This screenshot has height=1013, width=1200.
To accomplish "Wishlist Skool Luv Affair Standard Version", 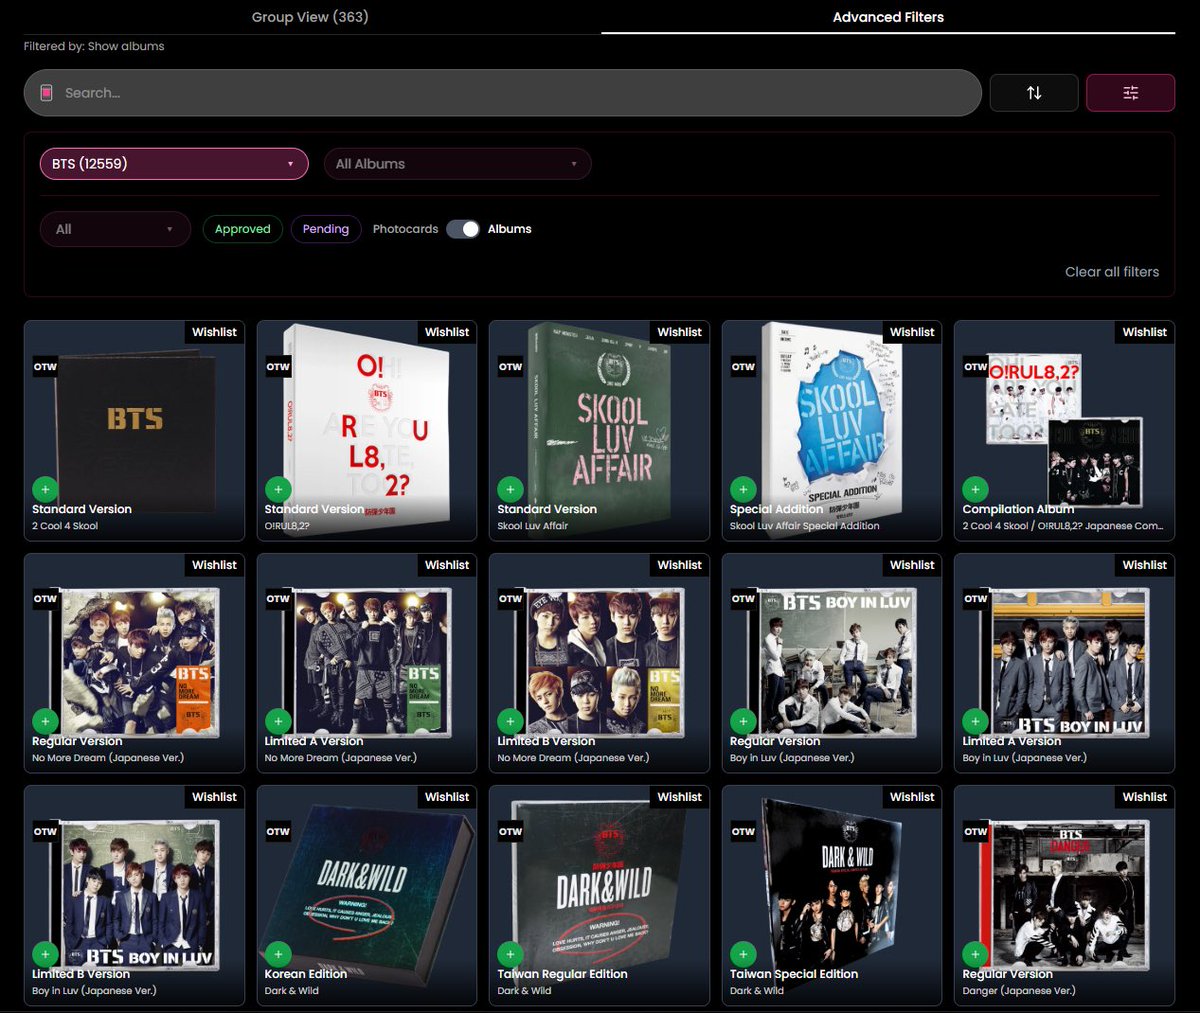I will click(x=679, y=332).
